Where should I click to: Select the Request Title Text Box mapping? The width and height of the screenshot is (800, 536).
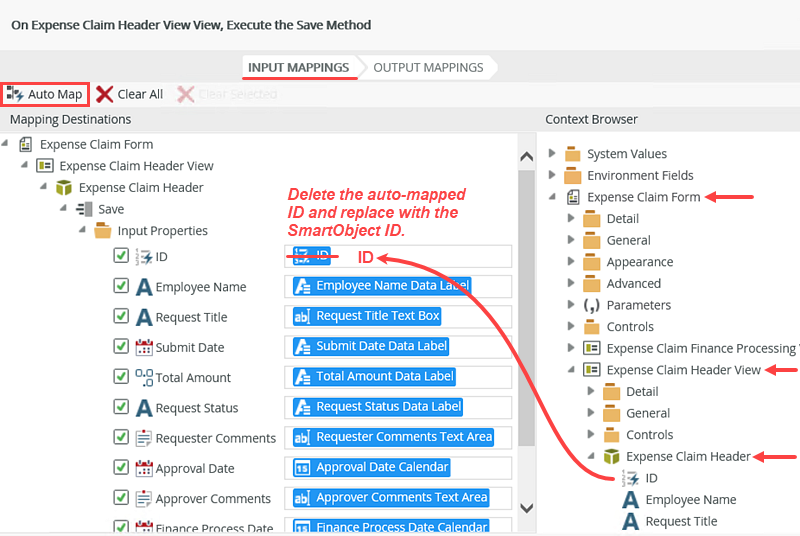point(367,316)
